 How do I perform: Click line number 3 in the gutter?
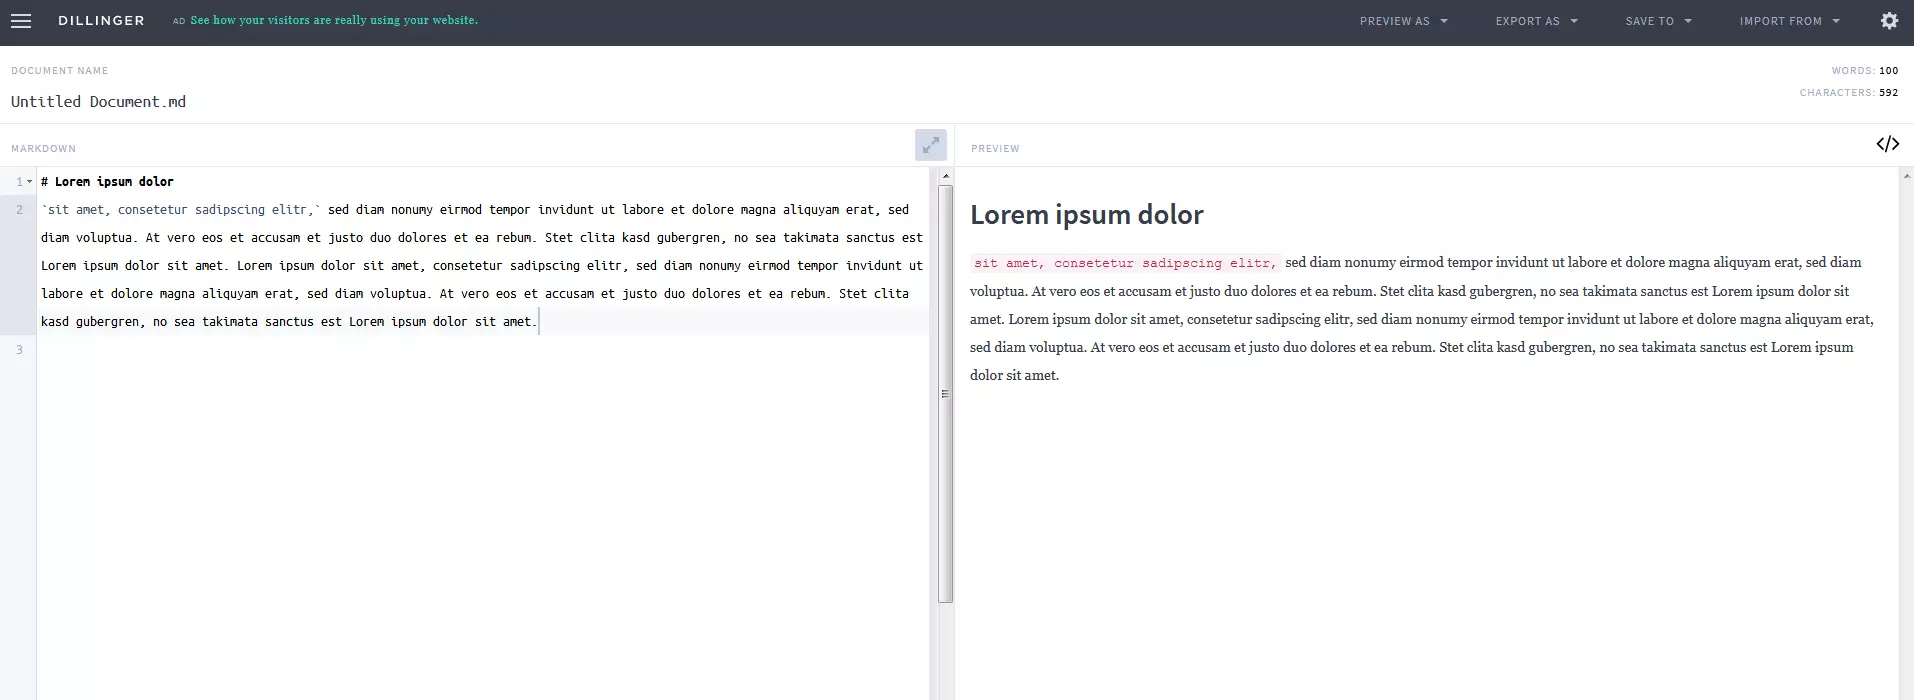[x=19, y=350]
